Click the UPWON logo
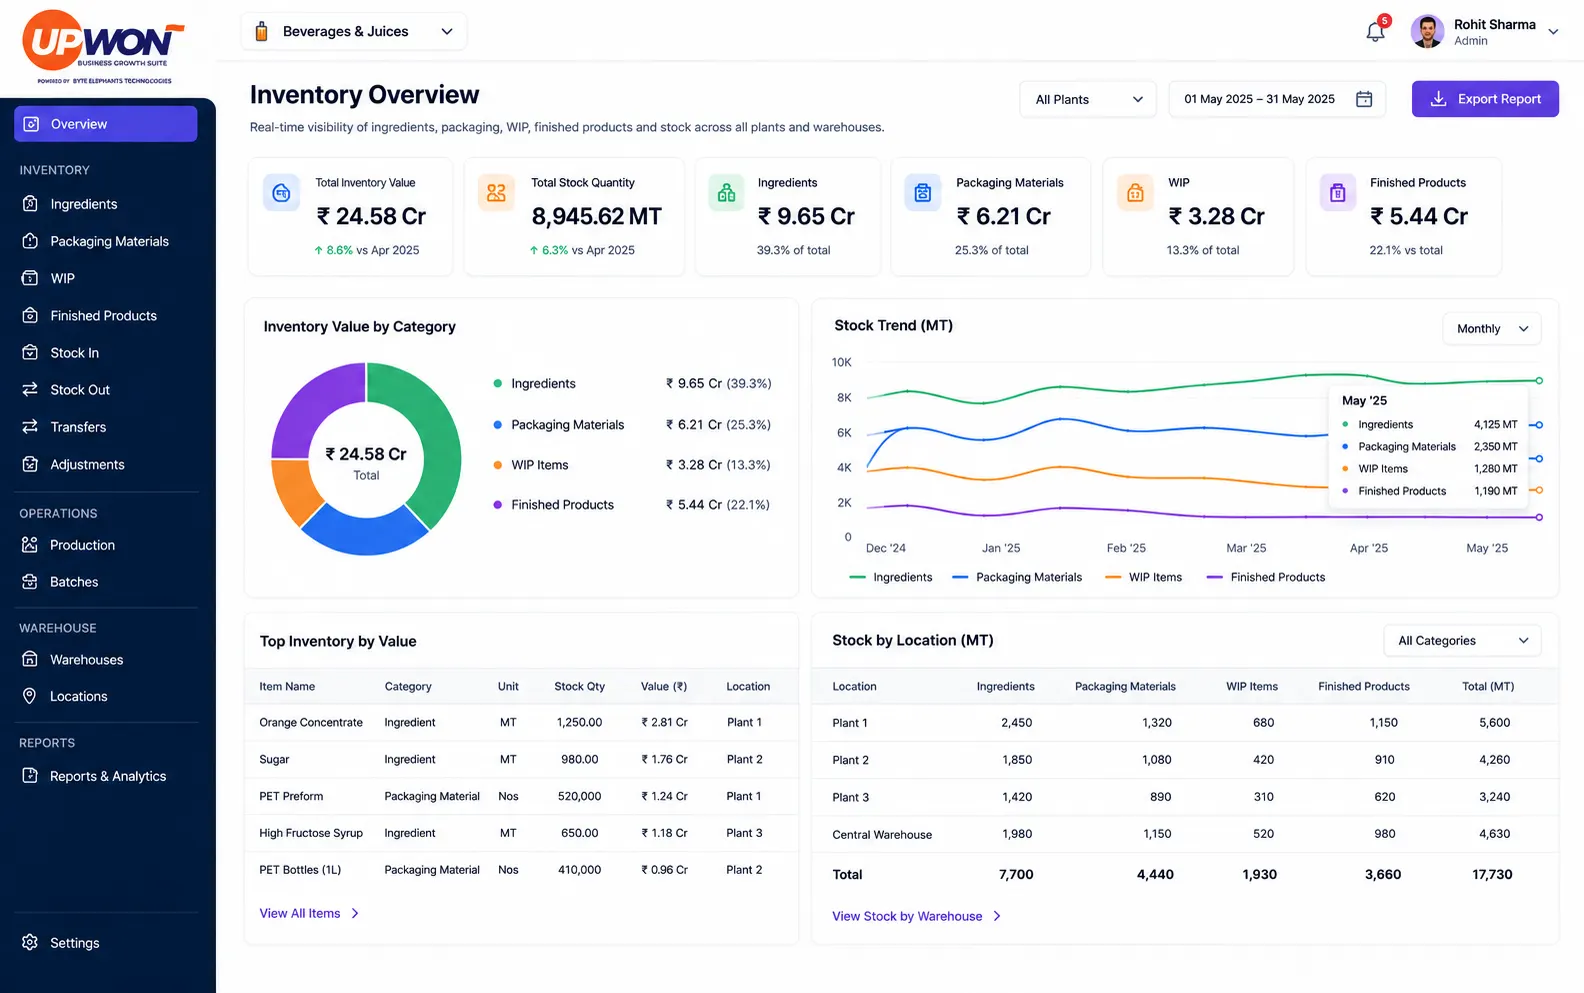The width and height of the screenshot is (1584, 993). pyautogui.click(x=104, y=47)
